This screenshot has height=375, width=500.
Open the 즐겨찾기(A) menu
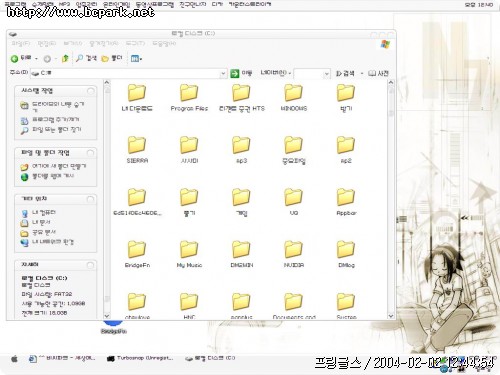tap(104, 44)
